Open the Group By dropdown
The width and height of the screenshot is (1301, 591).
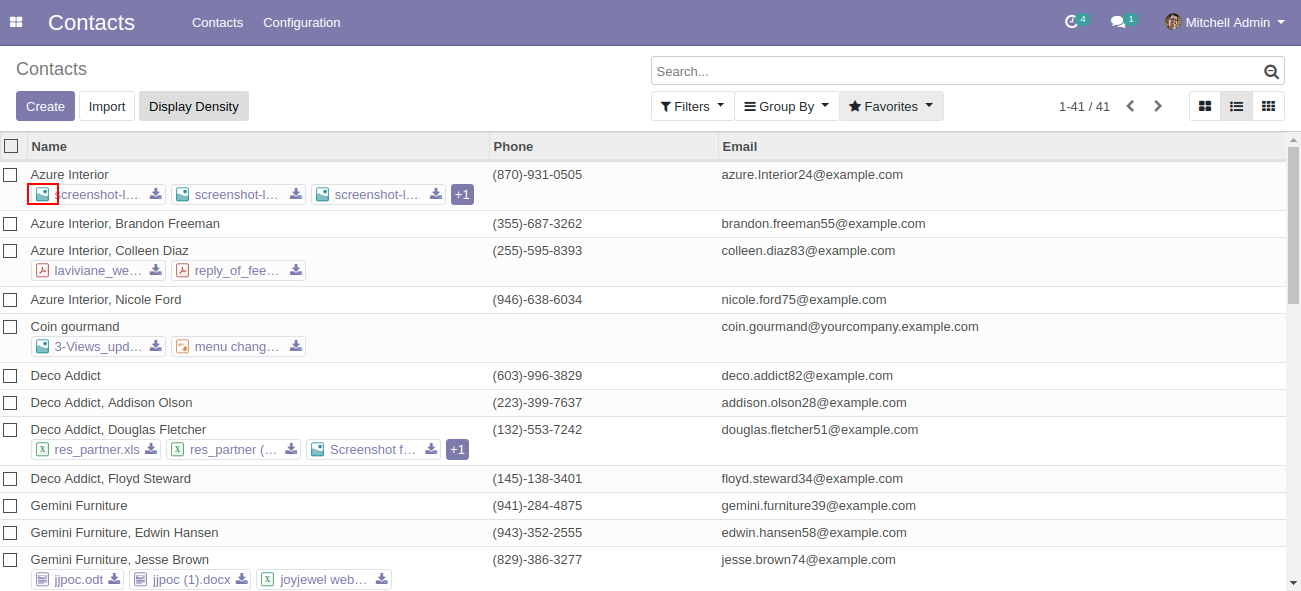coord(787,106)
